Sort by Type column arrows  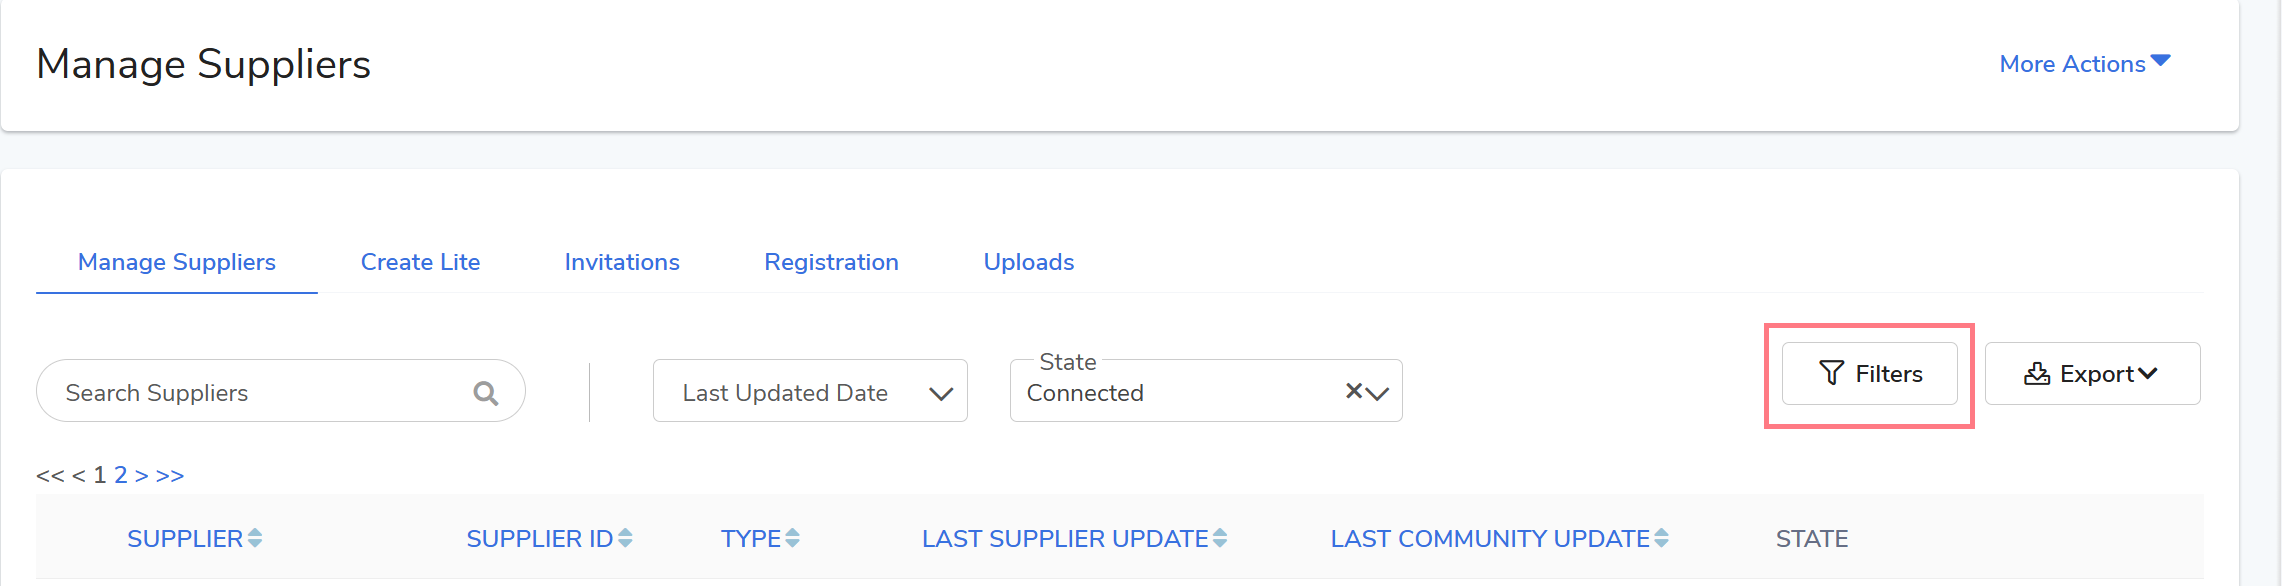792,538
